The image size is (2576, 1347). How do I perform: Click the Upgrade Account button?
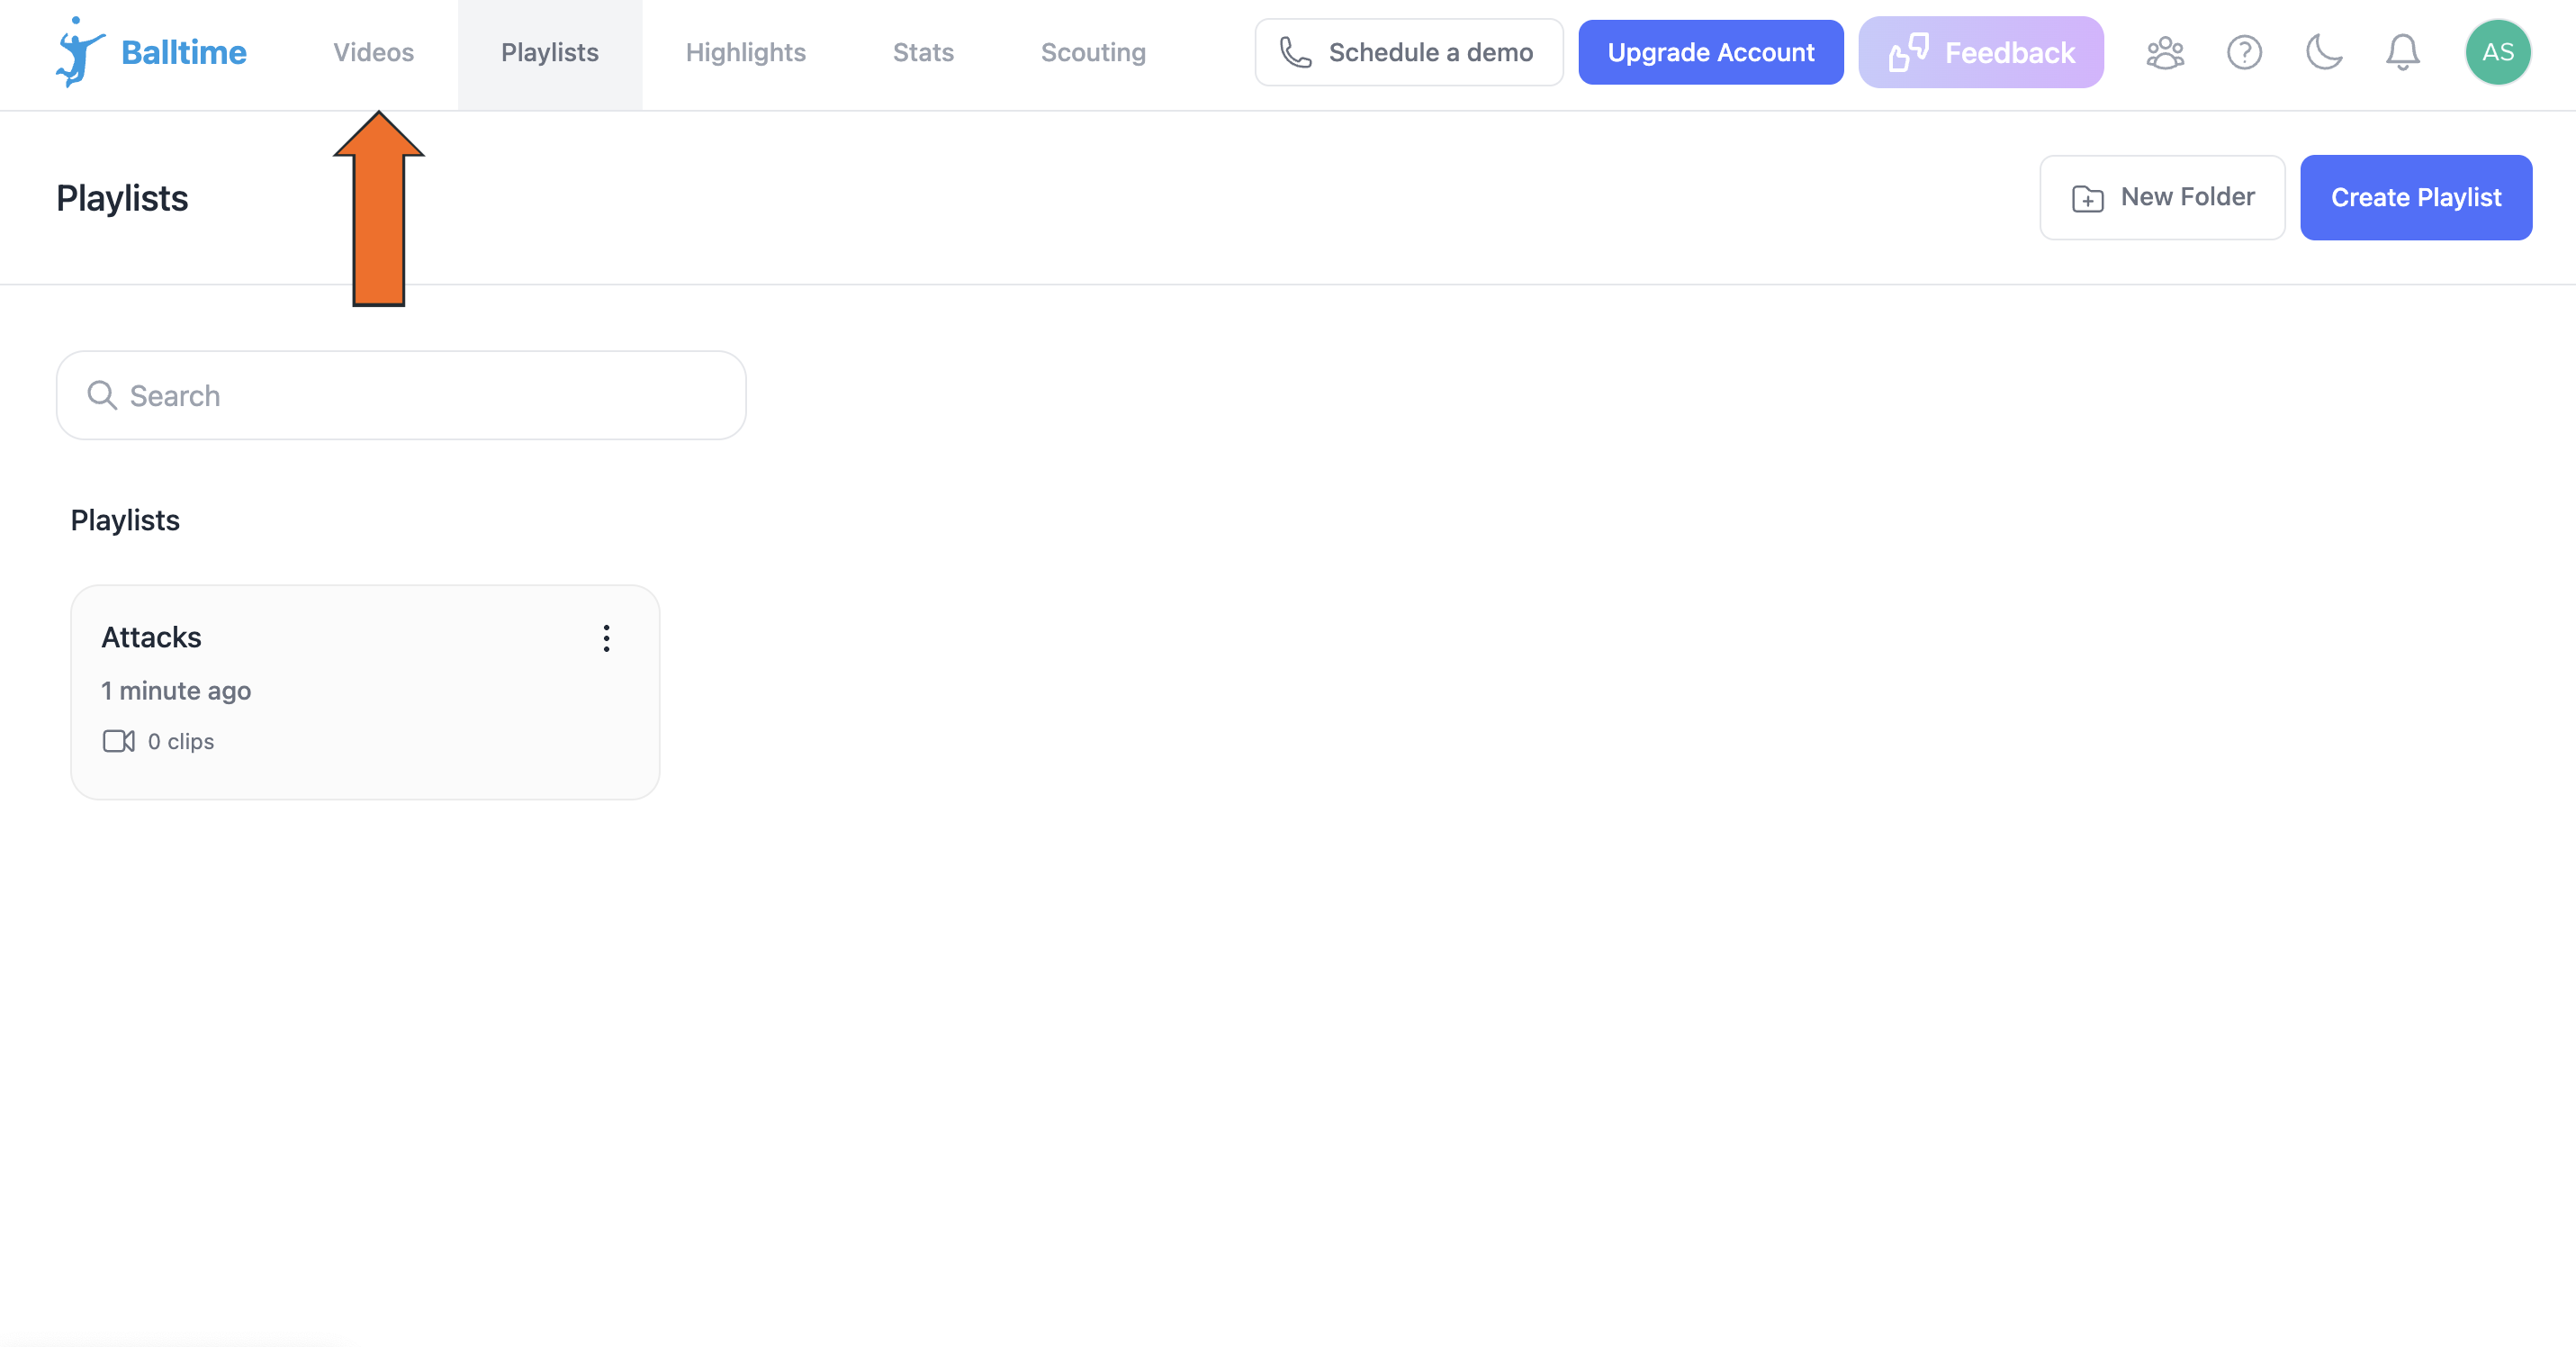[1710, 52]
